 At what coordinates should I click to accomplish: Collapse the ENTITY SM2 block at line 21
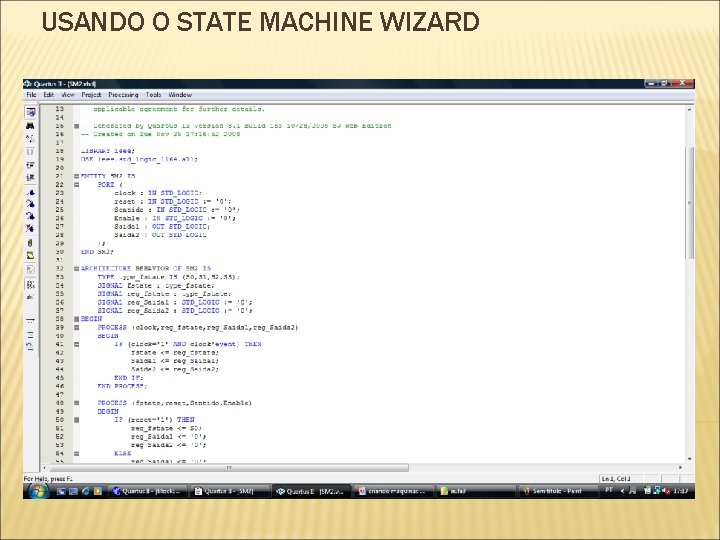click(77, 176)
